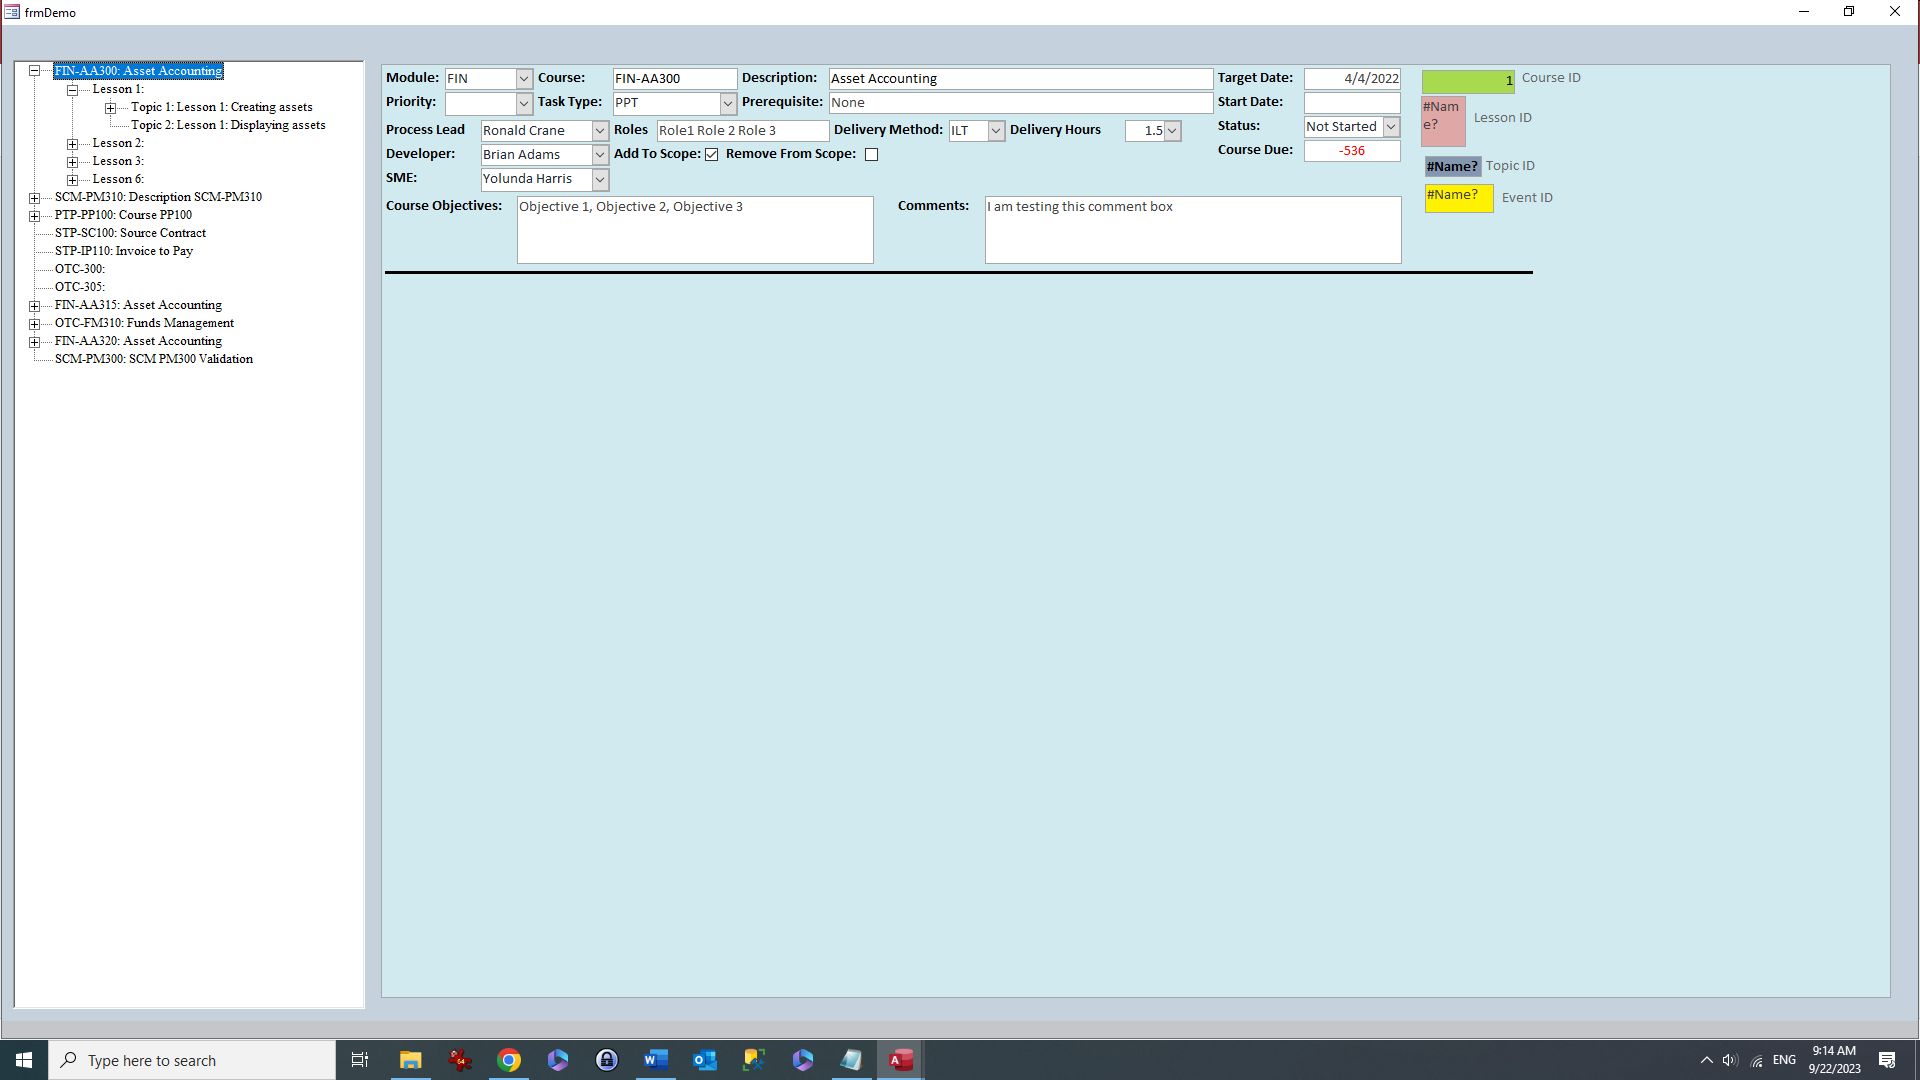Image resolution: width=1920 pixels, height=1080 pixels.
Task: Toggle the Add To Scope checkbox
Action: [x=711, y=154]
